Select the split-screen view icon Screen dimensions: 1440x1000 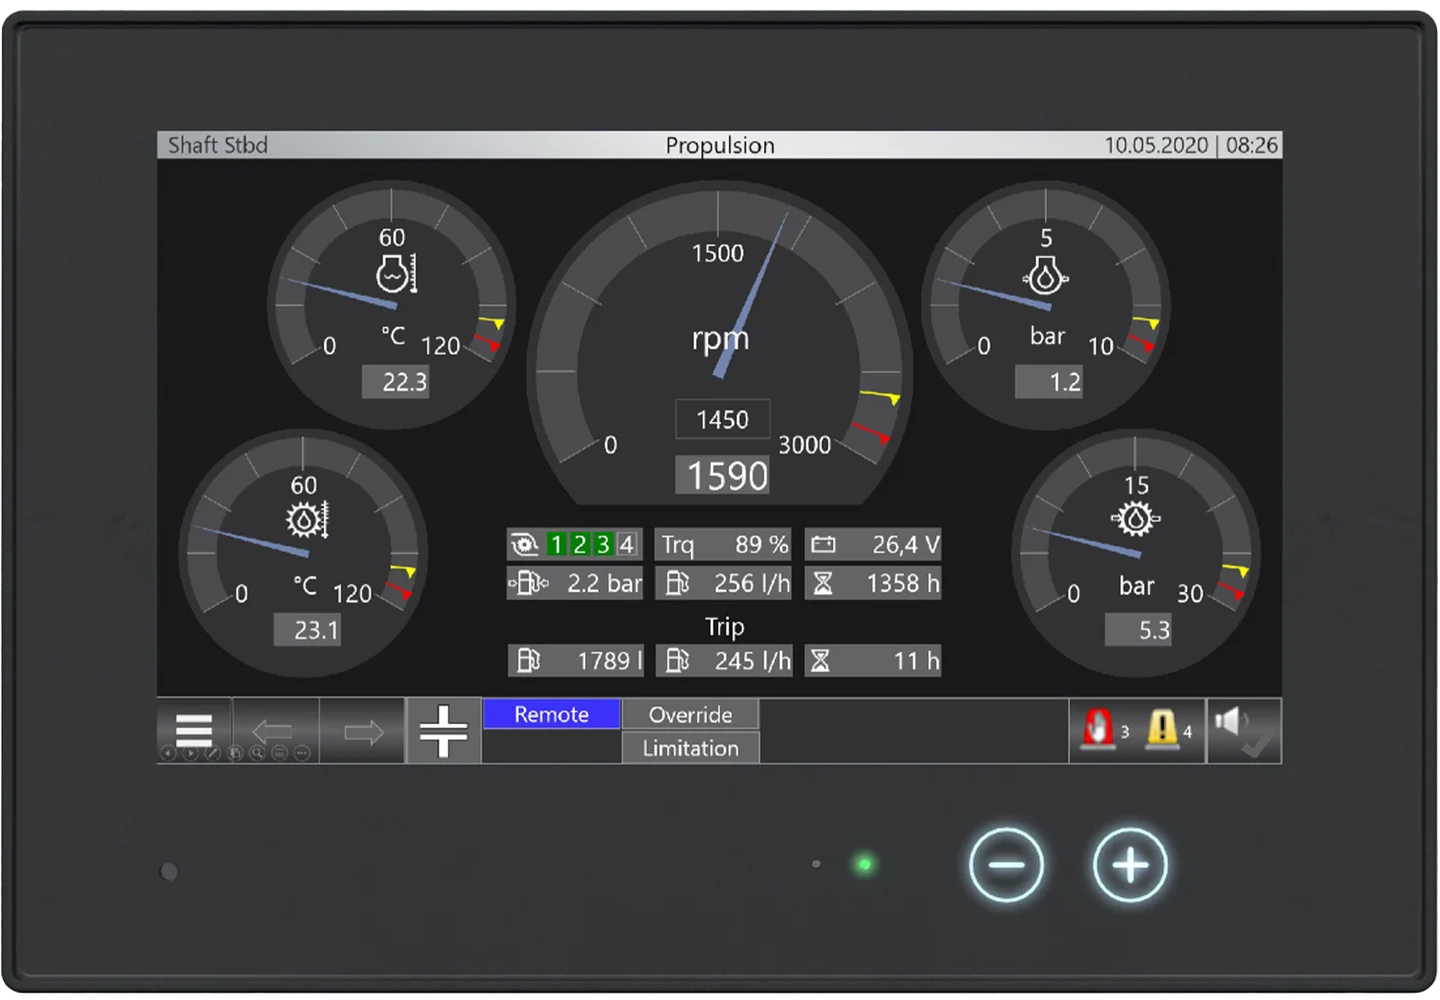443,731
